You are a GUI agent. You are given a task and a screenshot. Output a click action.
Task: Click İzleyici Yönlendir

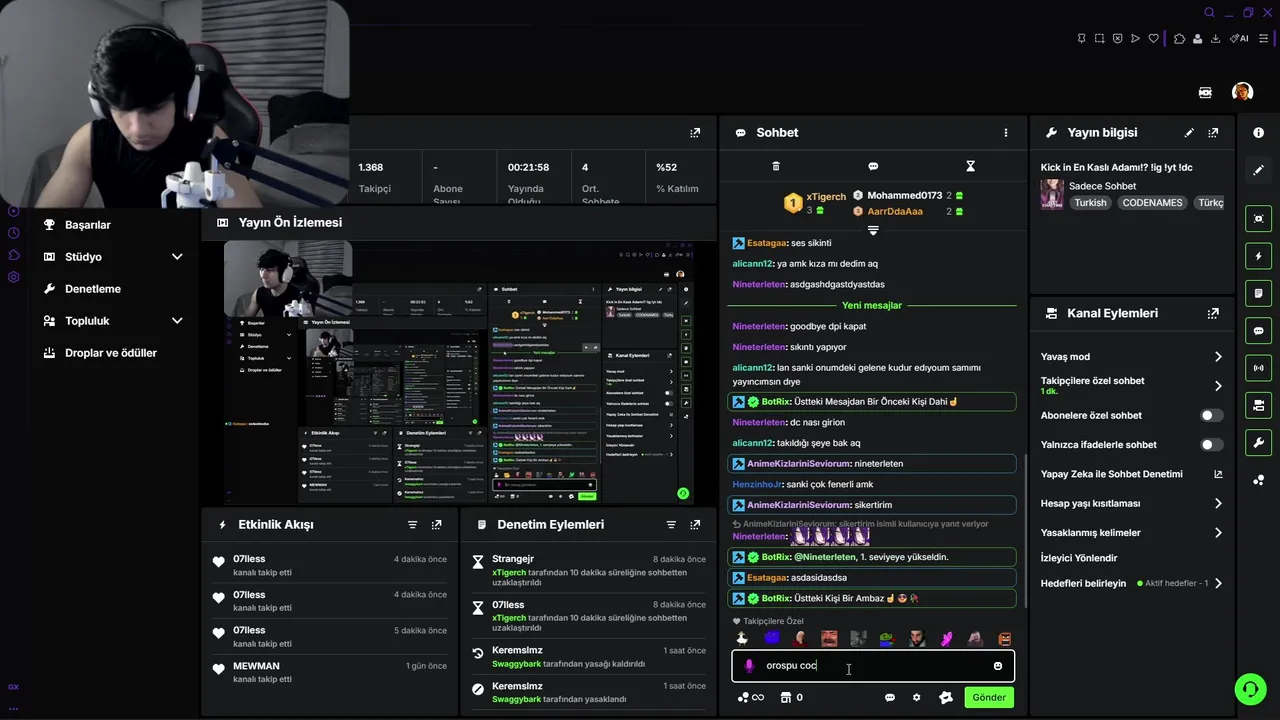pos(1079,558)
